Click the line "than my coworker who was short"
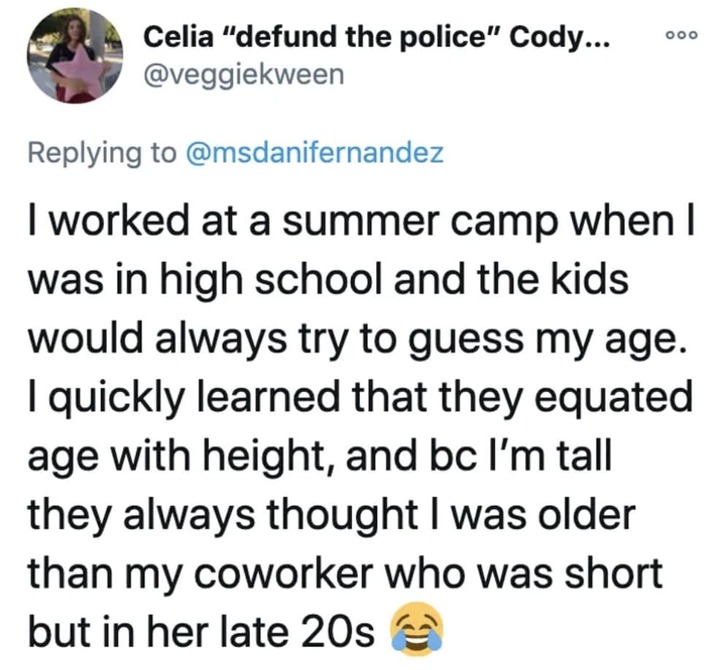720x670 pixels. click(345, 574)
